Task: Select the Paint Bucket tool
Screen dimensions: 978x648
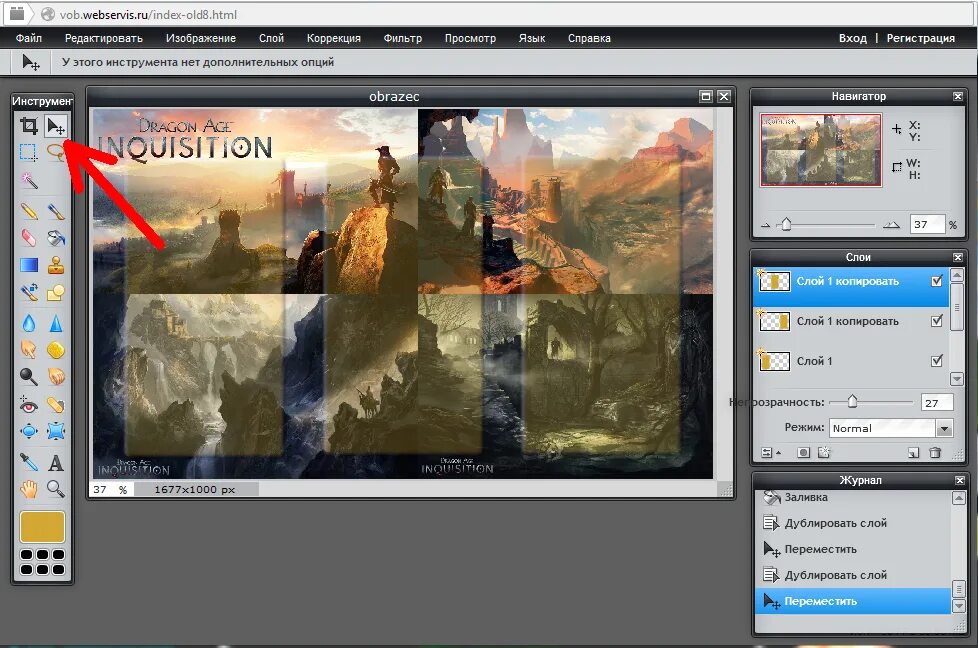Action: tap(56, 238)
